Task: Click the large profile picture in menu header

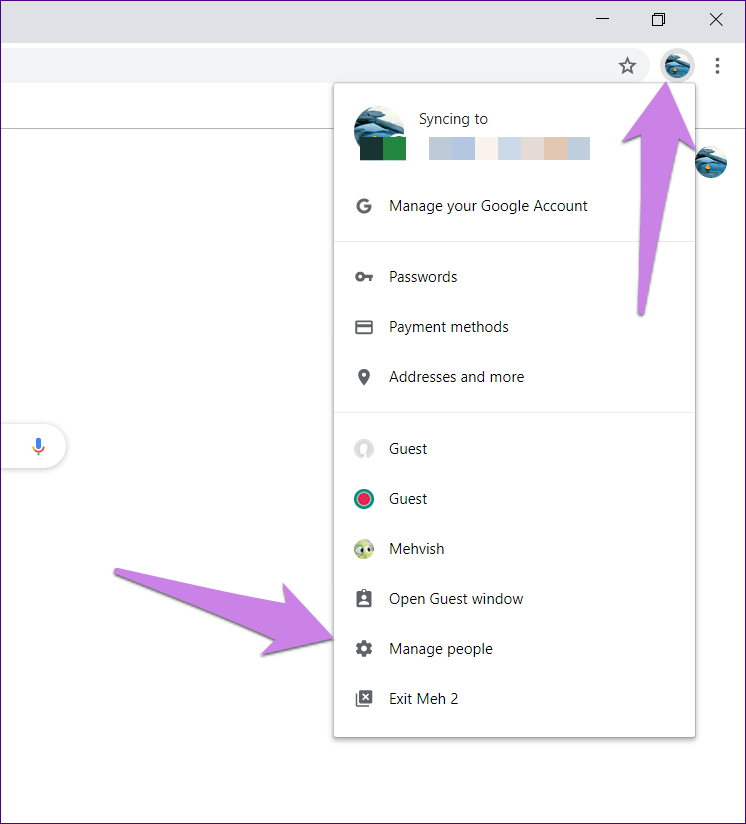Action: tap(379, 133)
